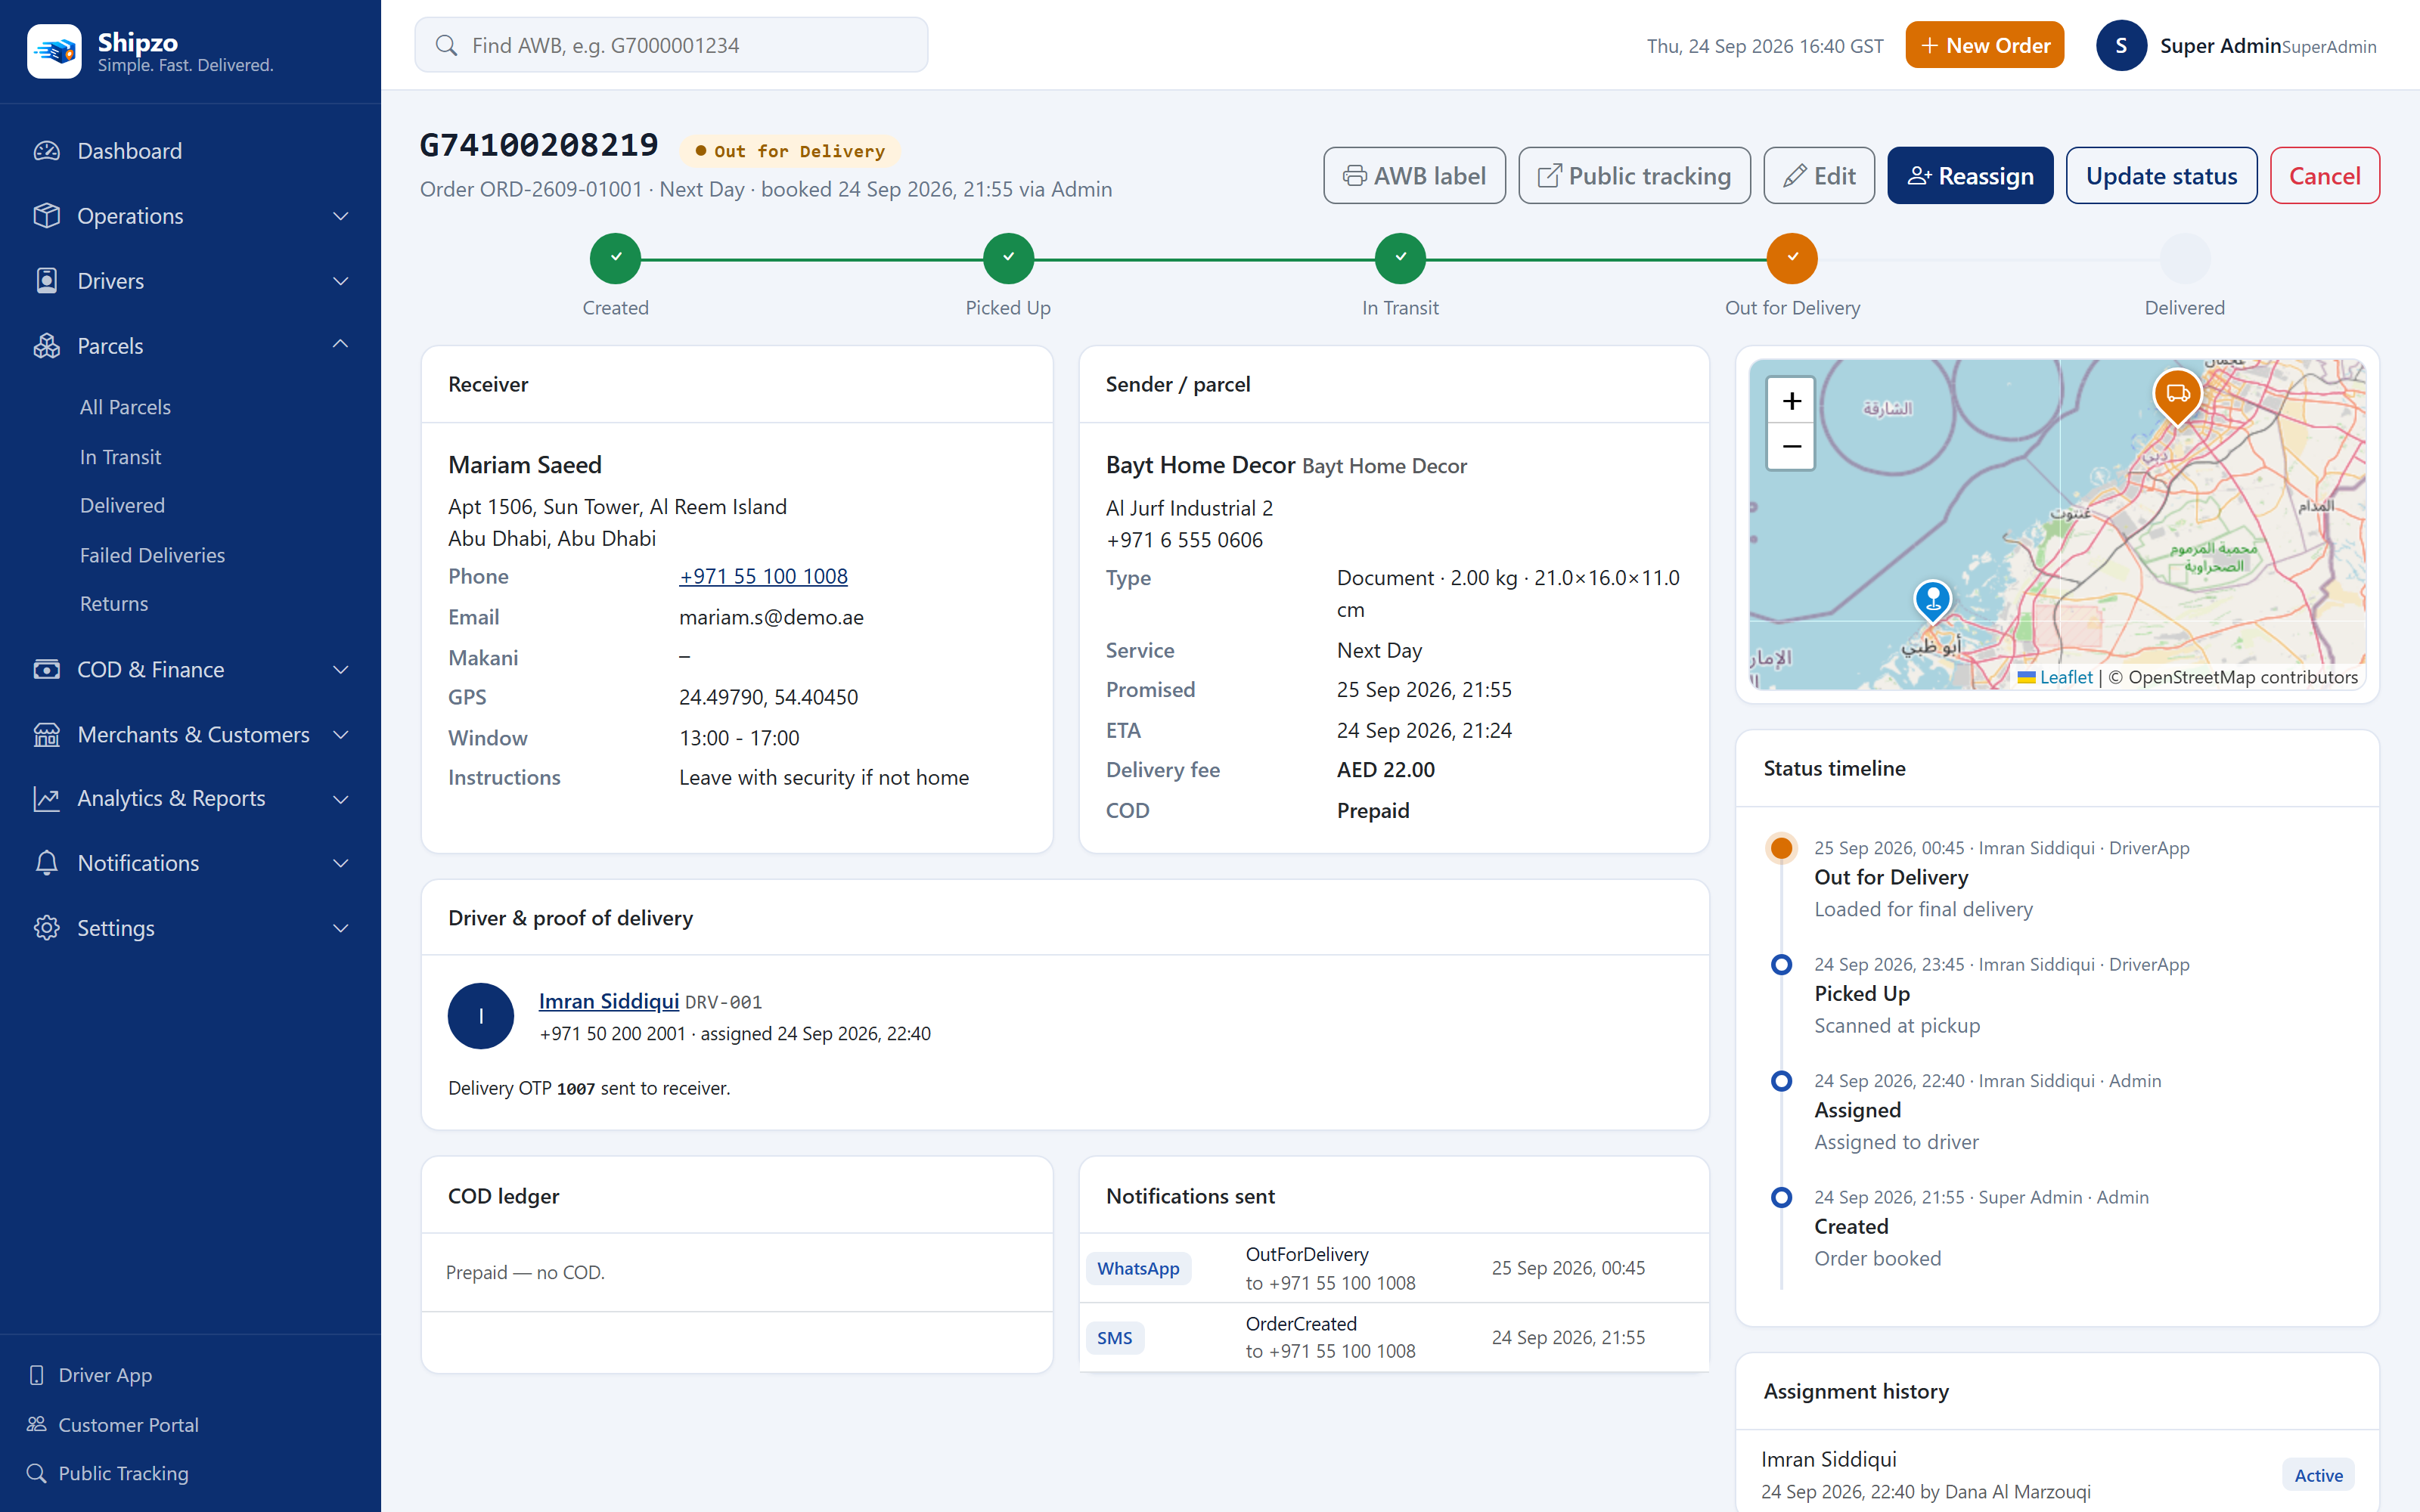
Task: Click the orange Out for Delivery step circle
Action: pos(1792,258)
